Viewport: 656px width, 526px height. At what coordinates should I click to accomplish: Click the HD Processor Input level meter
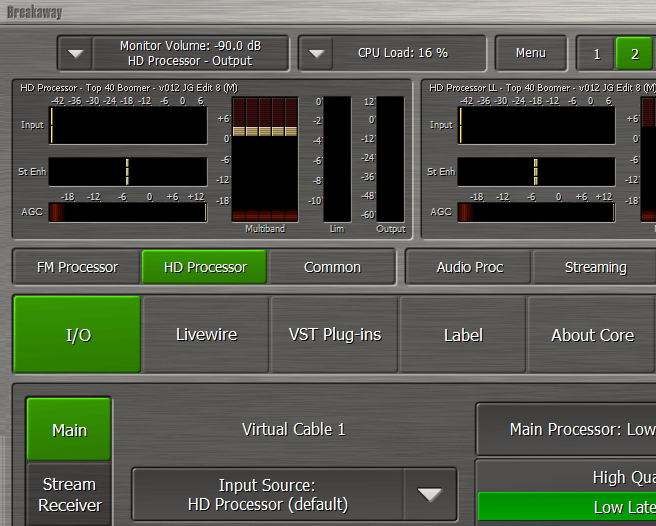(x=128, y=126)
